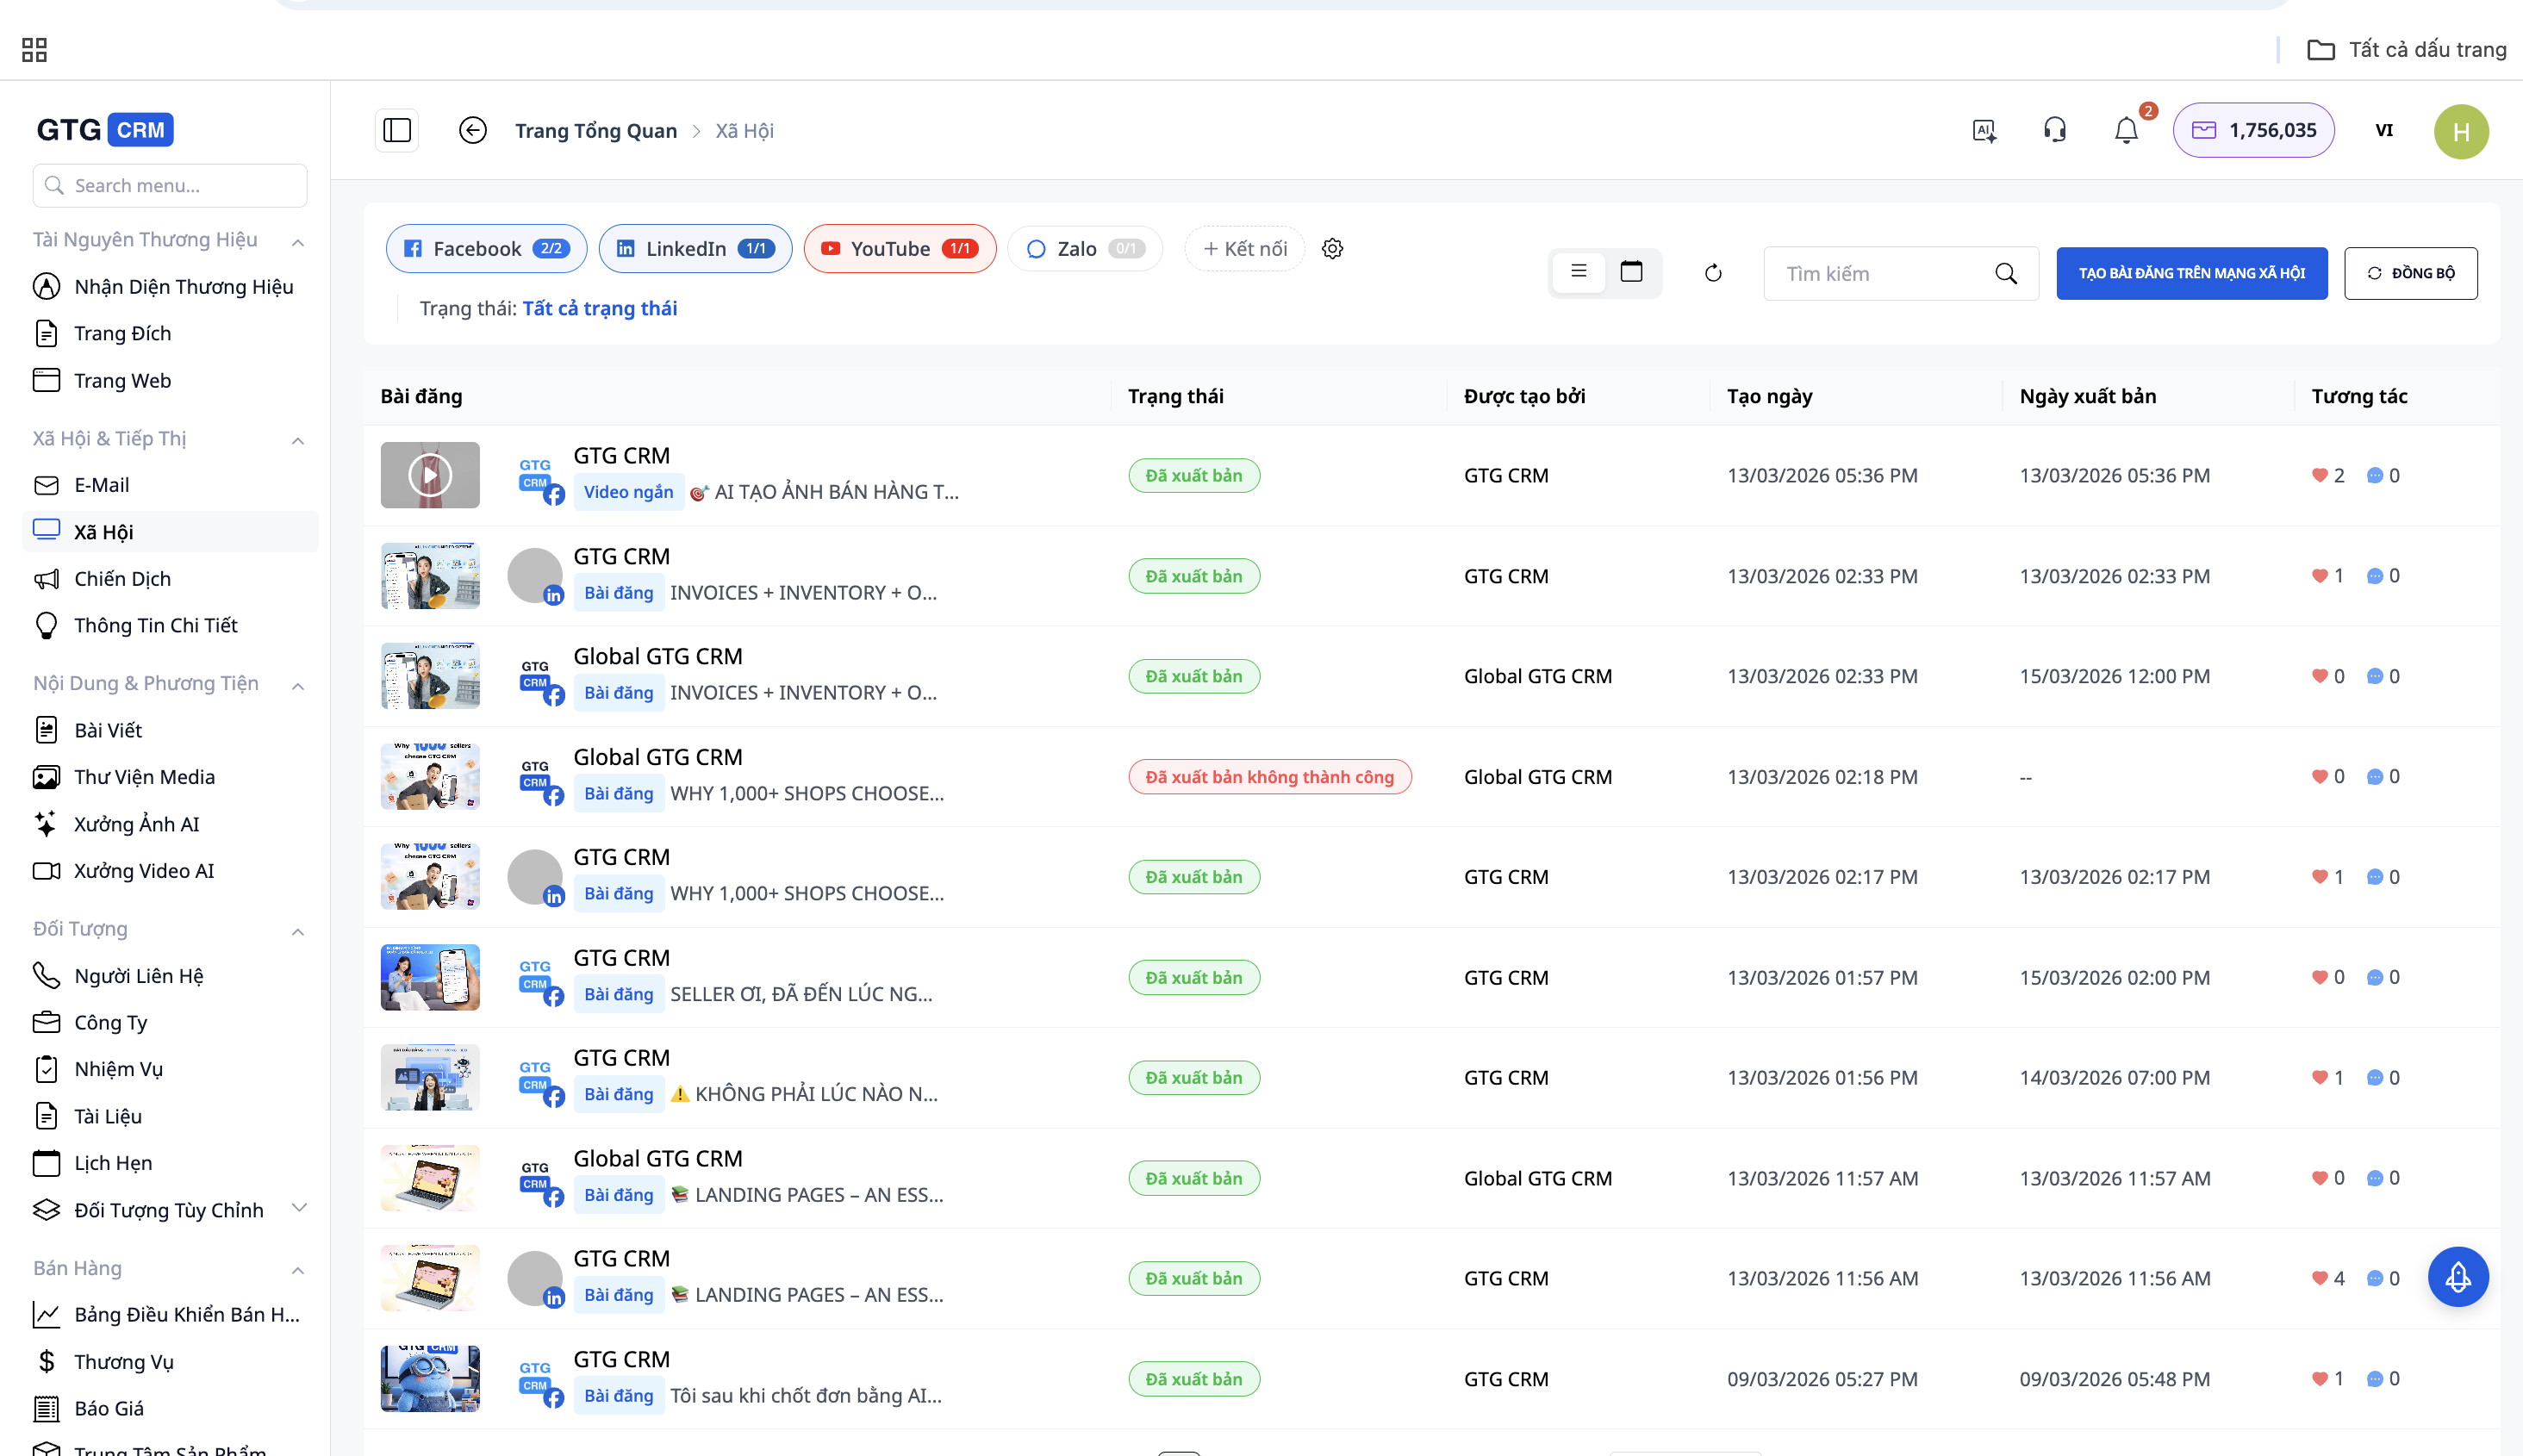Click the Tìm kiếm search field
This screenshot has width=2523, height=1456.
[1880, 273]
